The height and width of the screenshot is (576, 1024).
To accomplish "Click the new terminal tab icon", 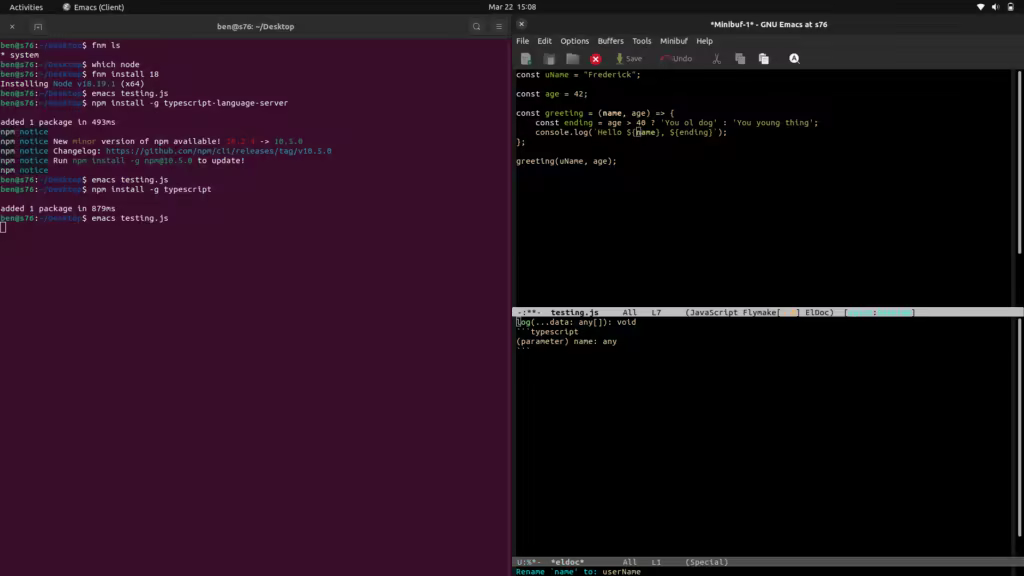I will pyautogui.click(x=38, y=27).
